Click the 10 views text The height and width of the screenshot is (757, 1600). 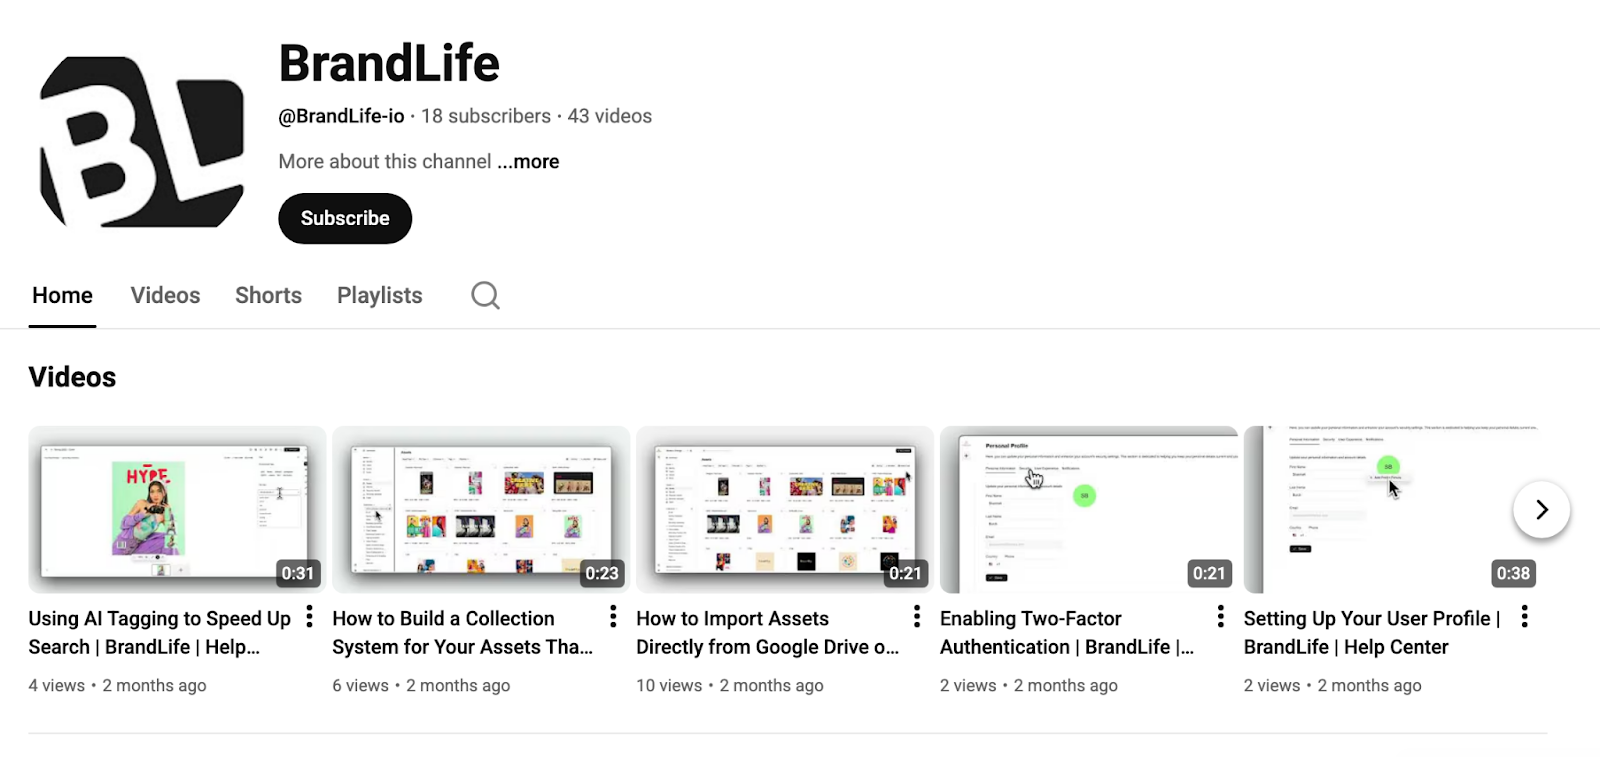(669, 686)
